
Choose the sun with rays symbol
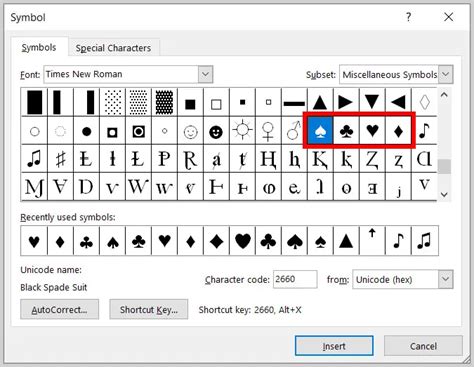[242, 130]
